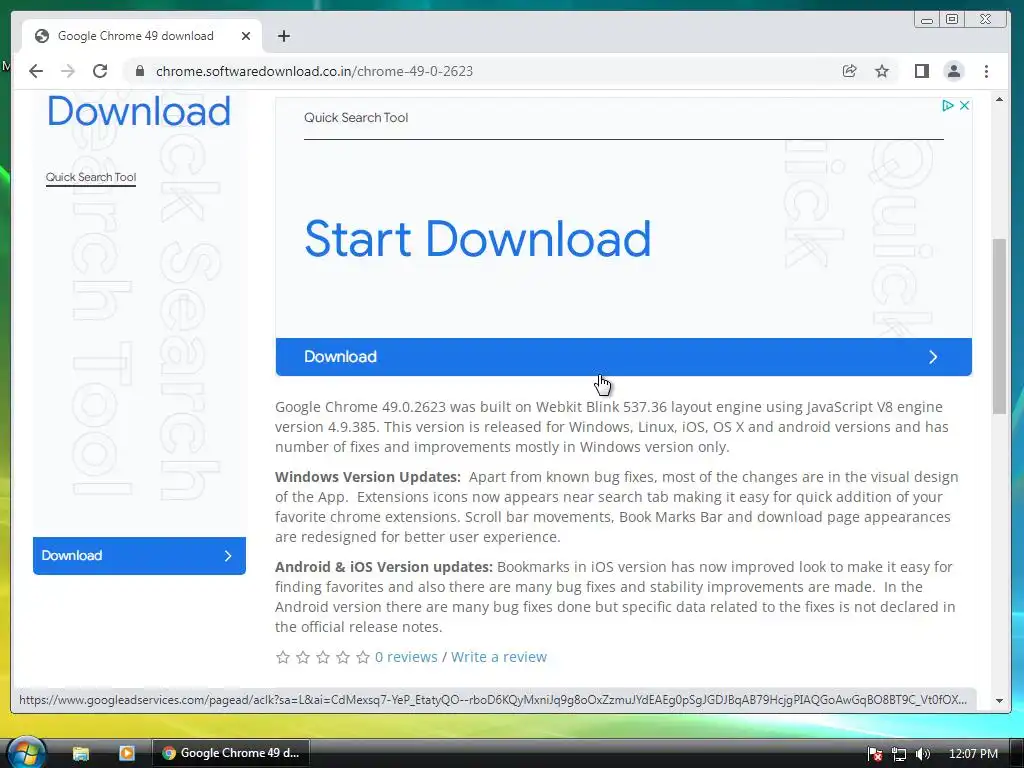Open volume speaker tray icon
1024x768 pixels.
[x=923, y=754]
